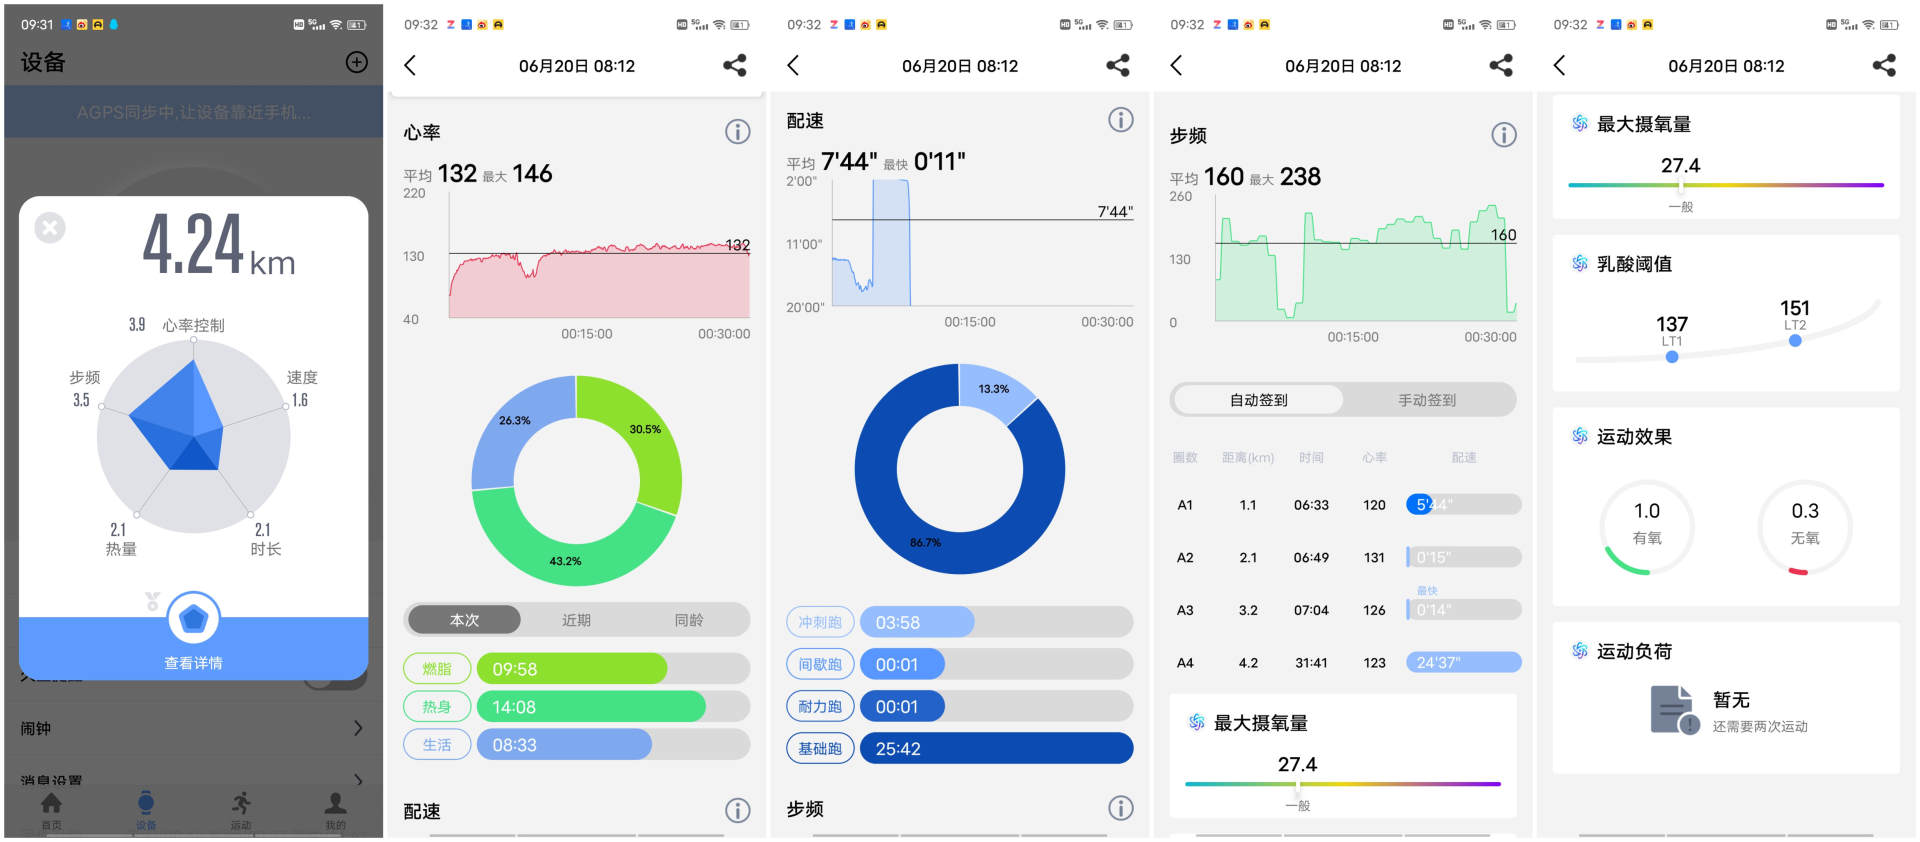
Task: Select lap row A3 in the table
Action: (1346, 610)
